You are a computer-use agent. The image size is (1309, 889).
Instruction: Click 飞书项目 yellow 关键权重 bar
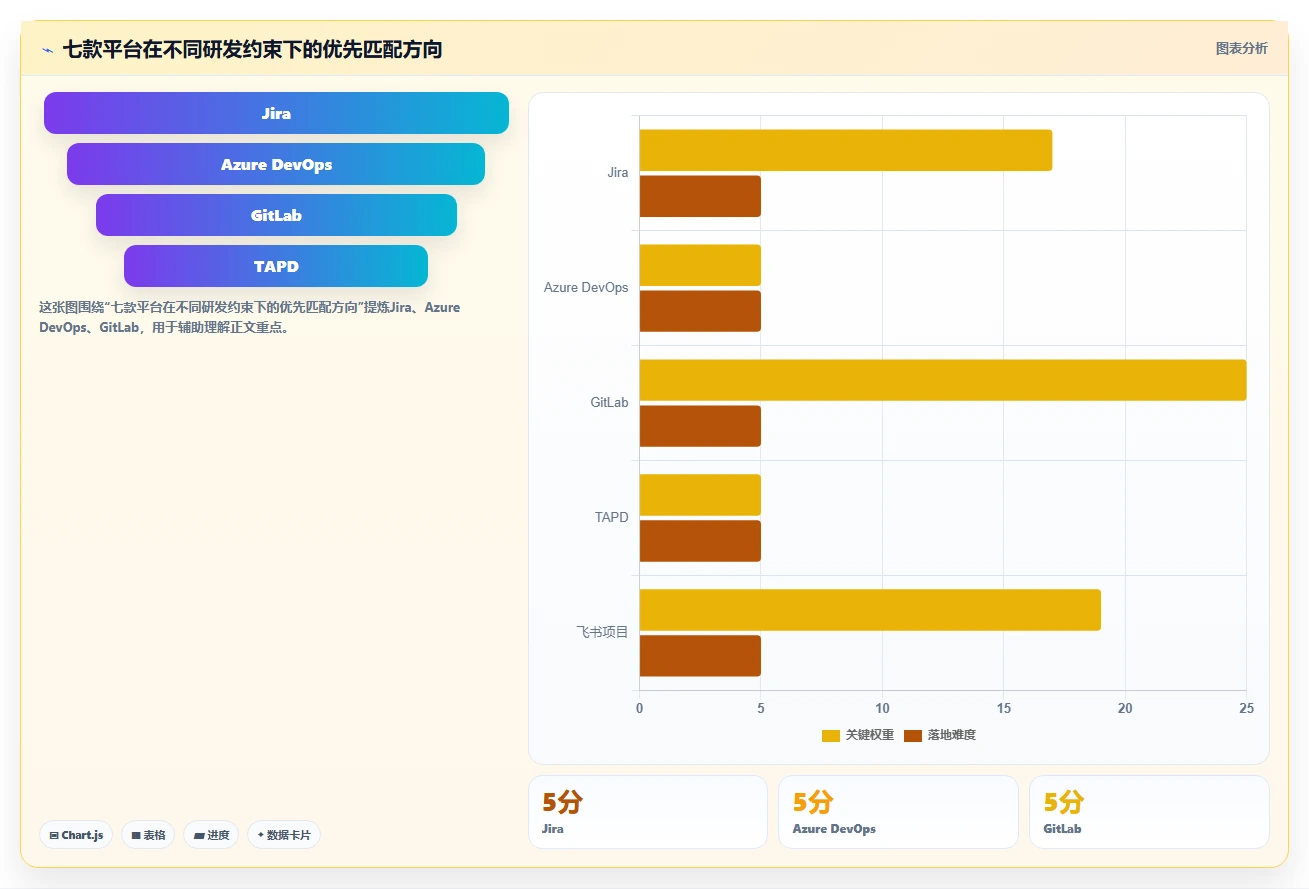870,610
